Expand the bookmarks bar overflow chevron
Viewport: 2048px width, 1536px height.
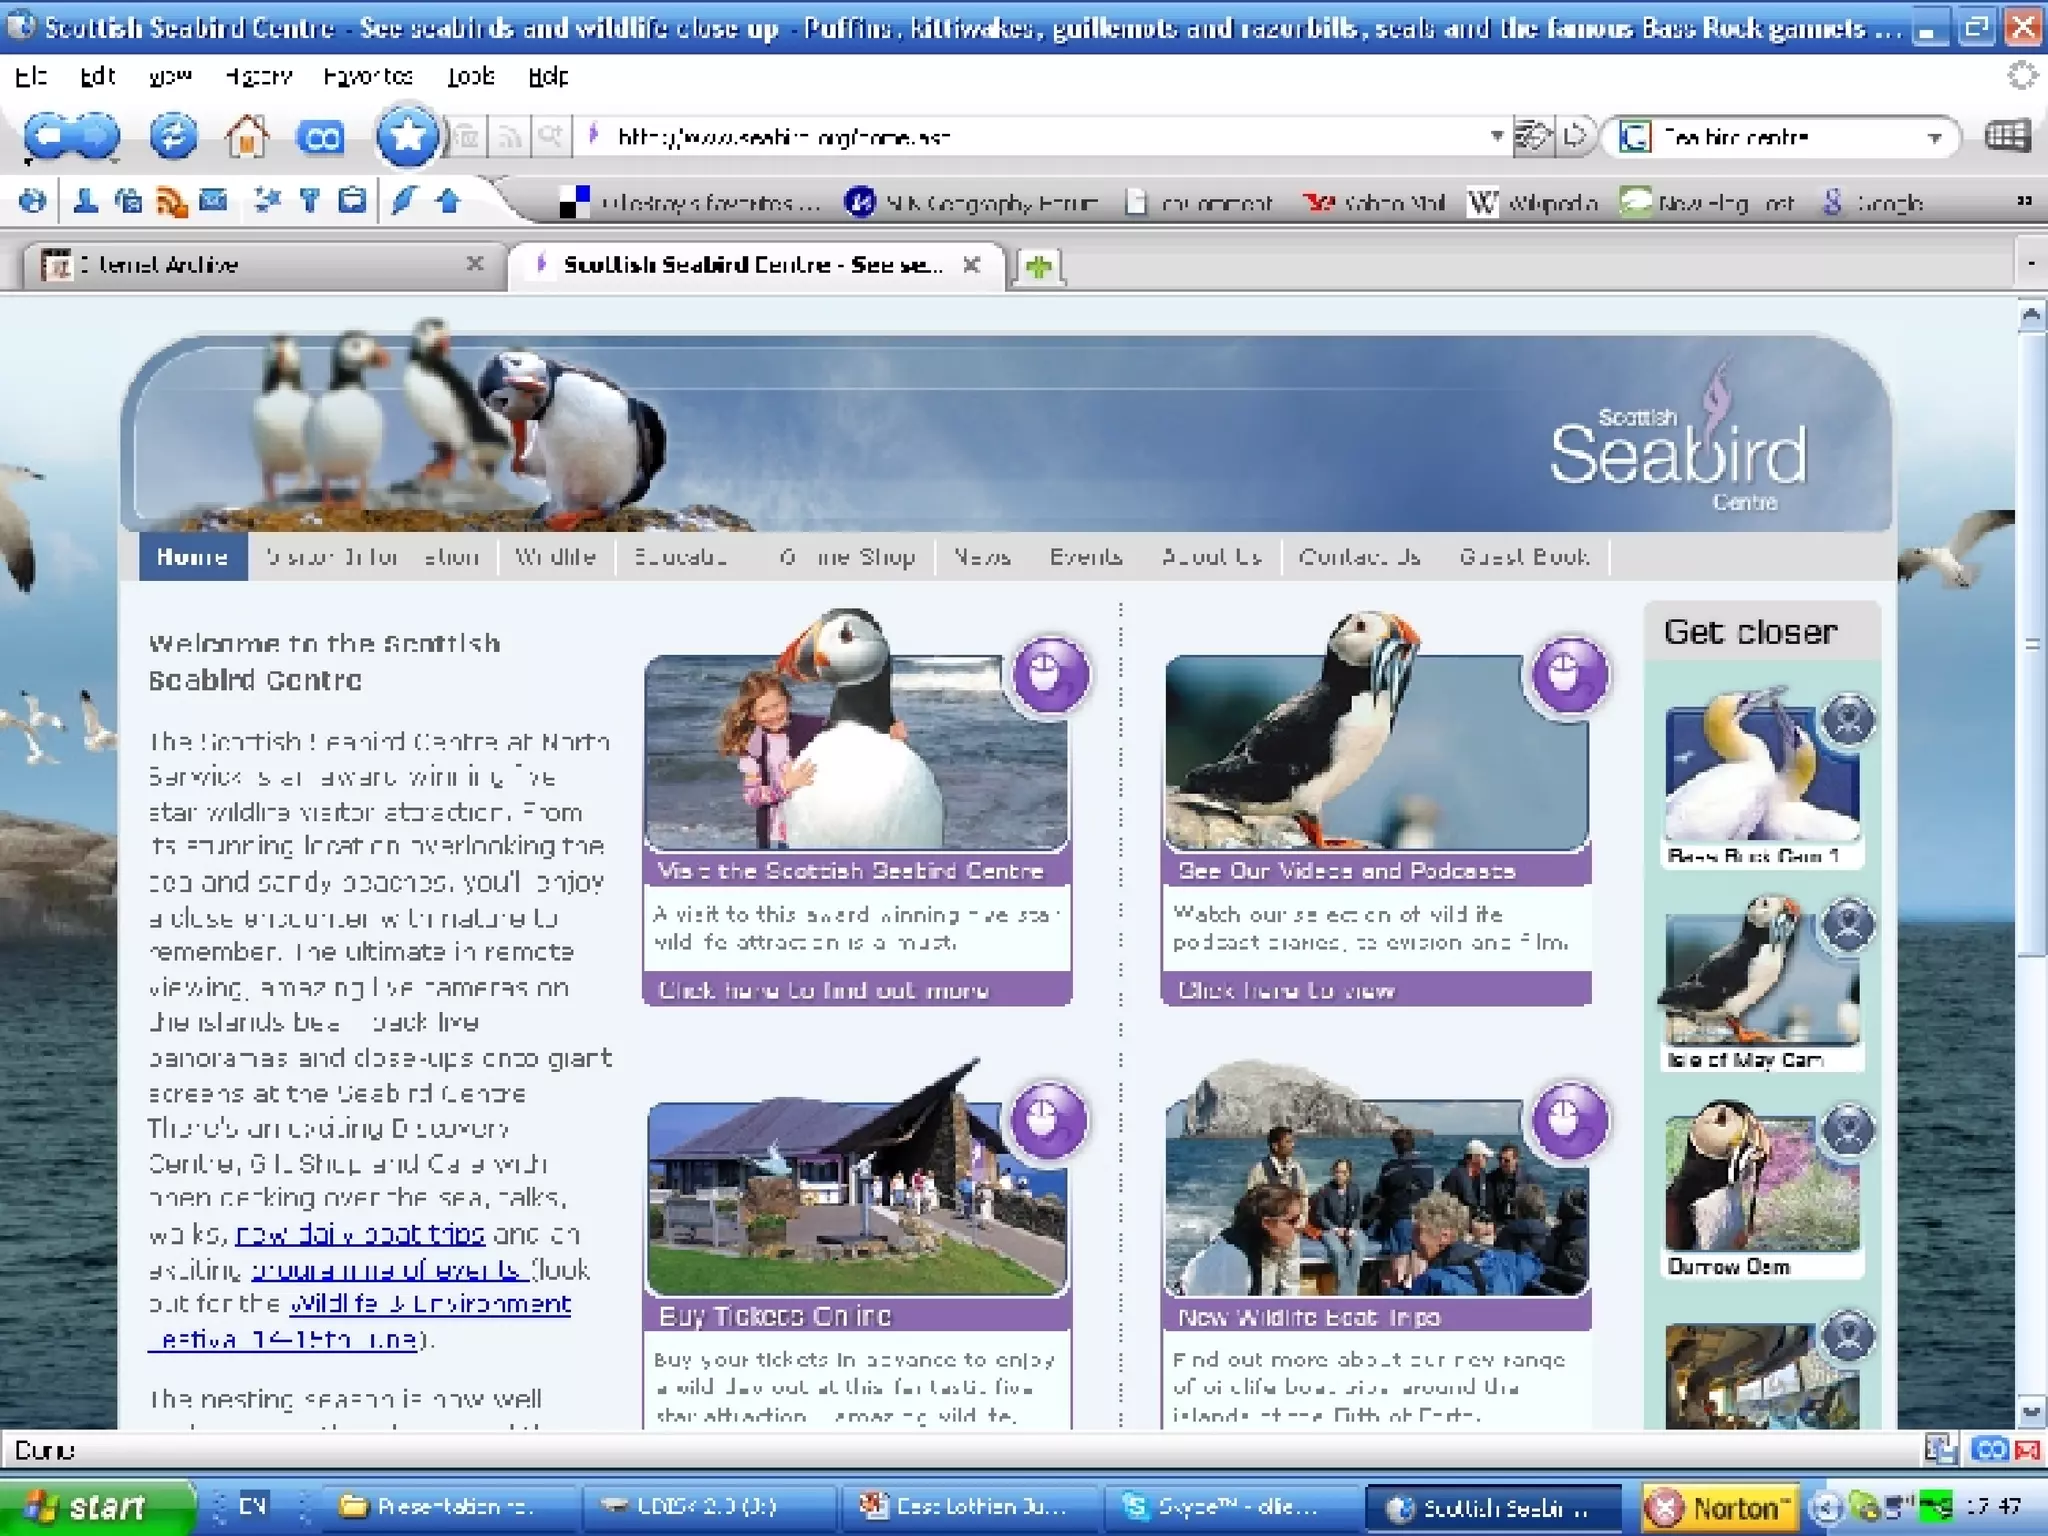tap(2024, 202)
